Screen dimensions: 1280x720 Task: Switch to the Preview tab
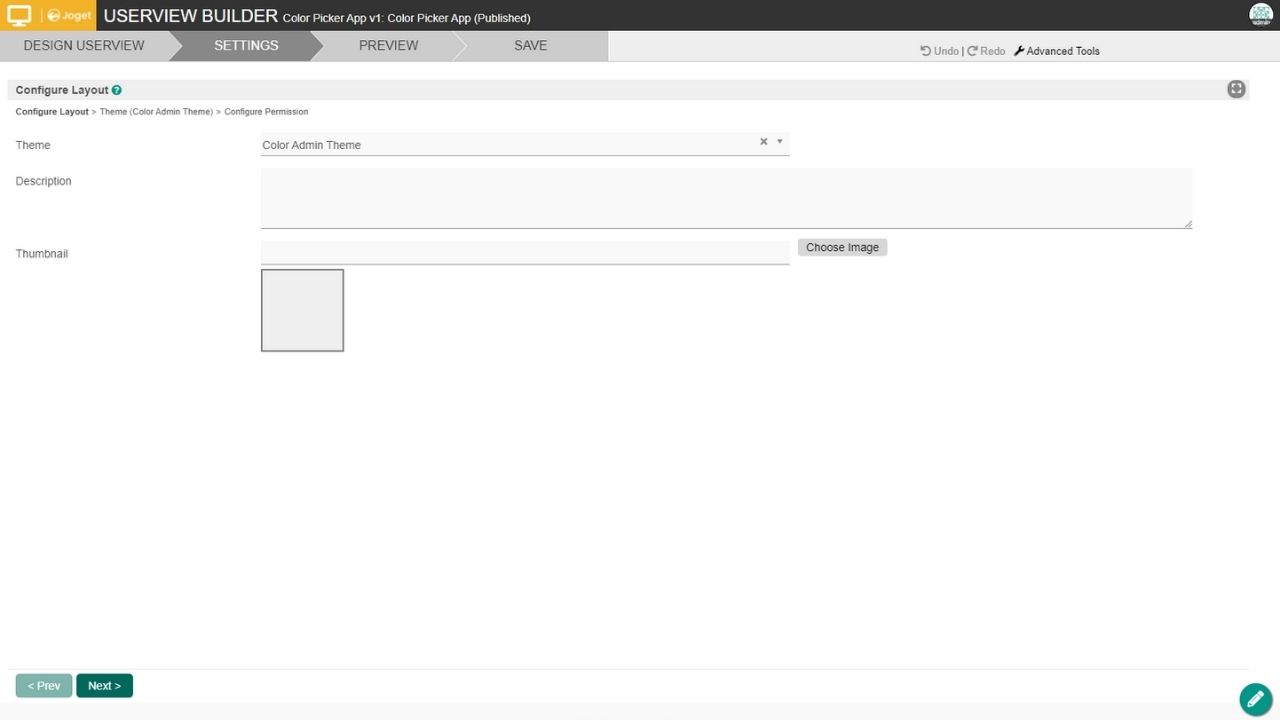click(388, 46)
